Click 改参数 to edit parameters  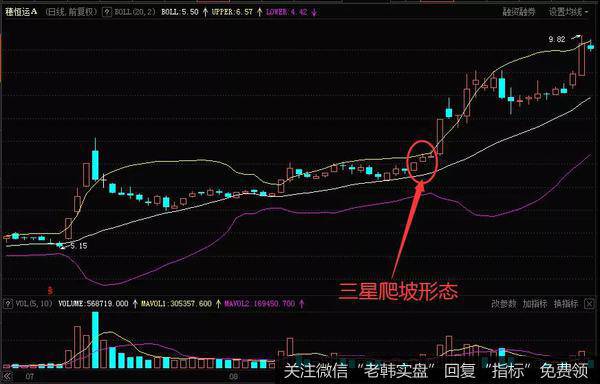(504, 304)
